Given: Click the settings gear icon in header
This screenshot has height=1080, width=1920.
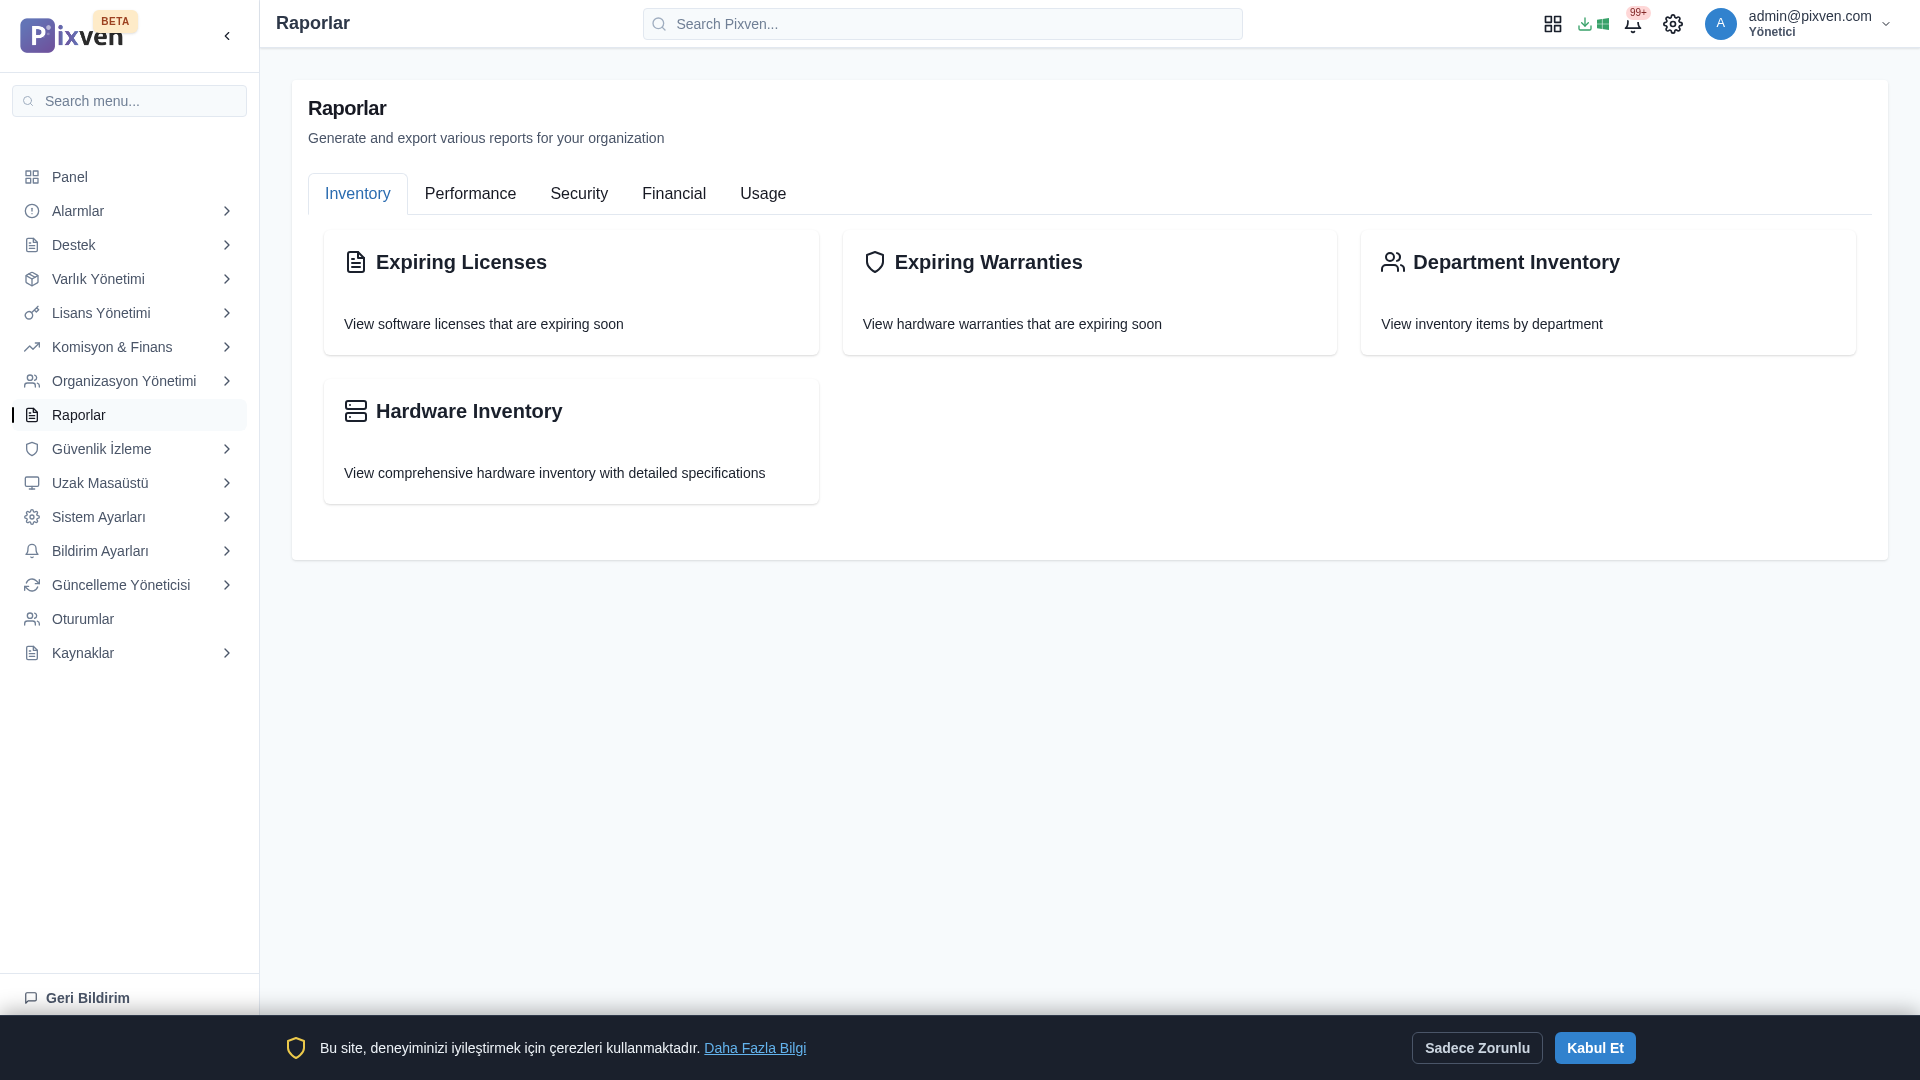Looking at the screenshot, I should [1673, 24].
